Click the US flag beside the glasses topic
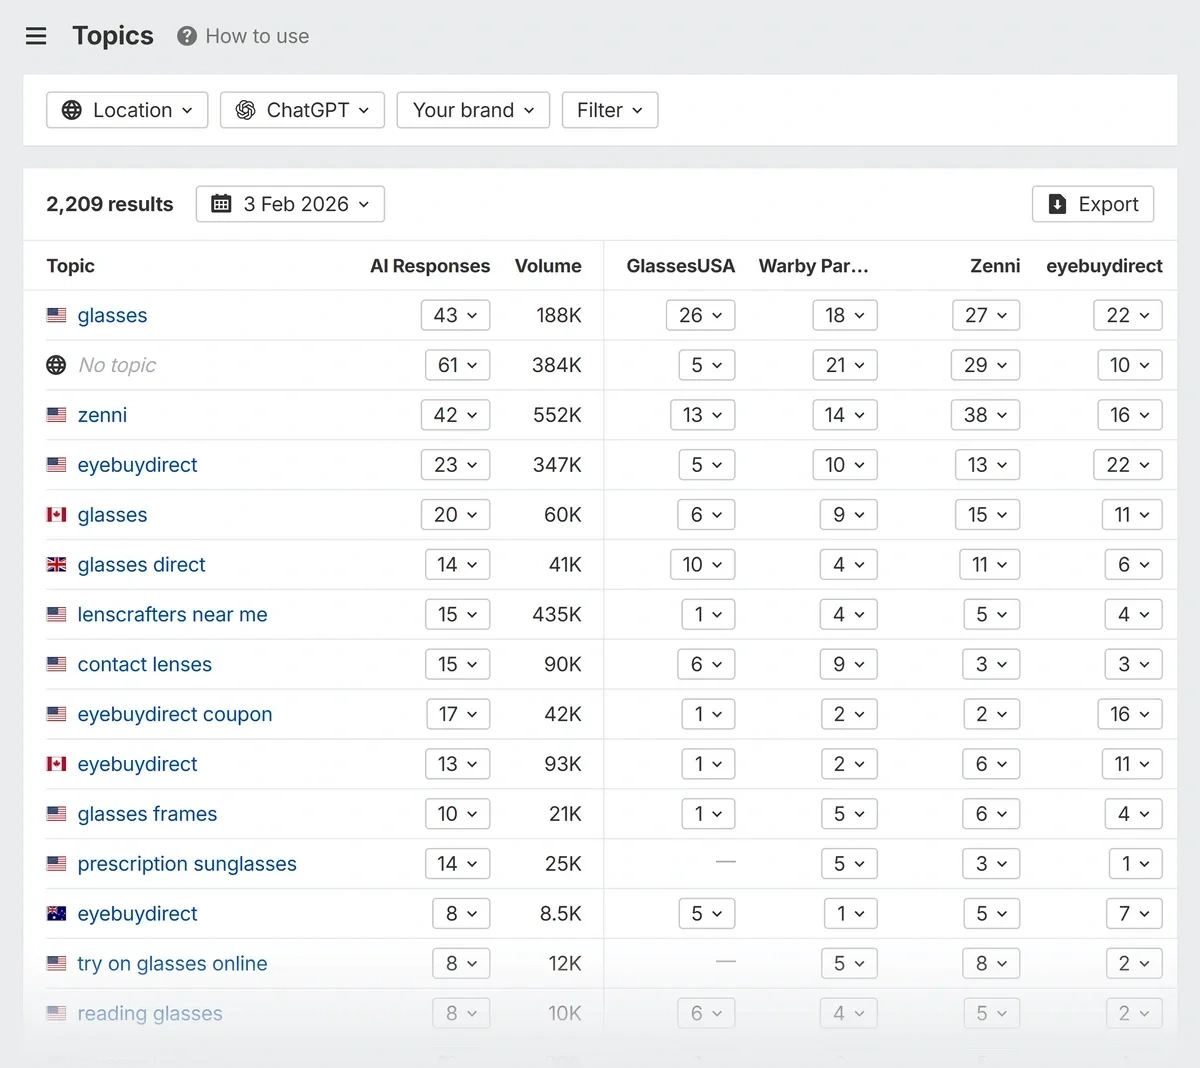The width and height of the screenshot is (1200, 1068). coord(57,314)
